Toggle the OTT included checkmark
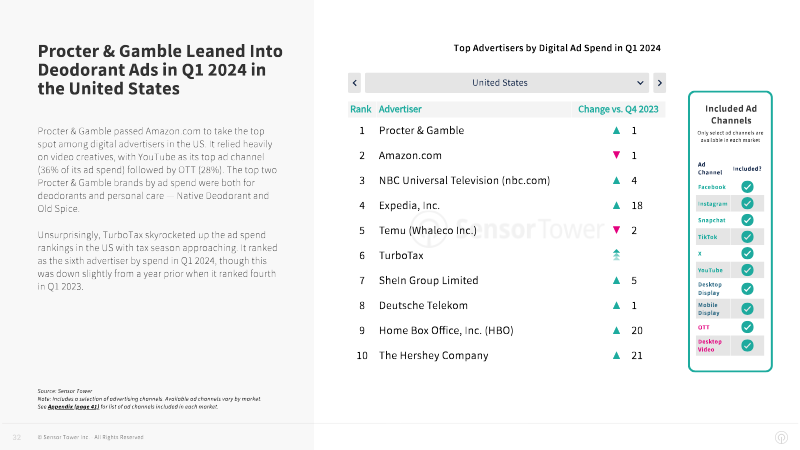 pyautogui.click(x=747, y=327)
